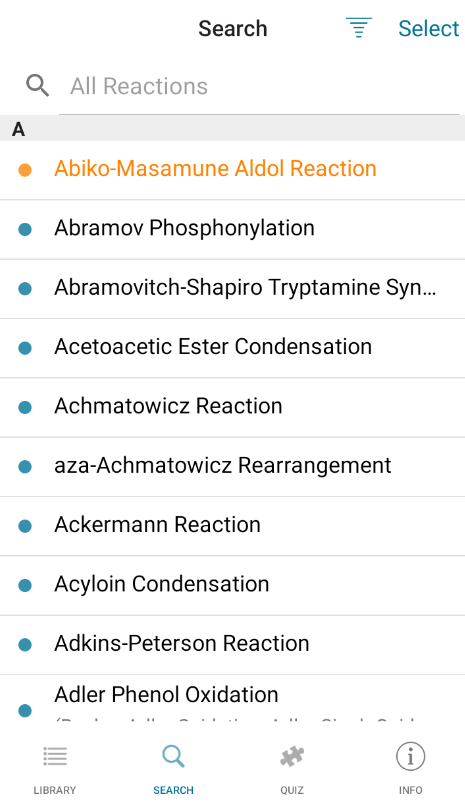Image resolution: width=465 pixels, height=802 pixels.
Task: Click the orange dot beside Abiko-Masamune
Action: 25,170
